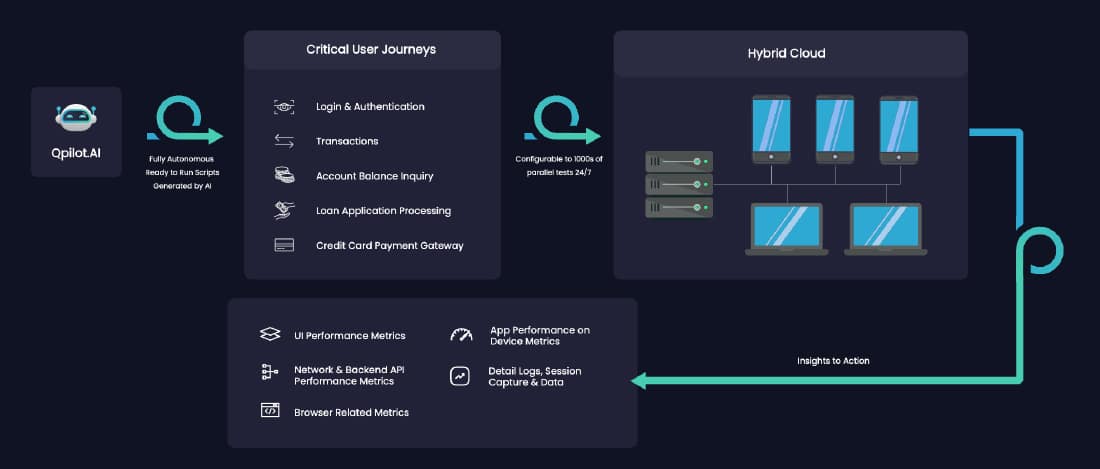Click the left laptop in Hybrid Cloud

pos(786,229)
